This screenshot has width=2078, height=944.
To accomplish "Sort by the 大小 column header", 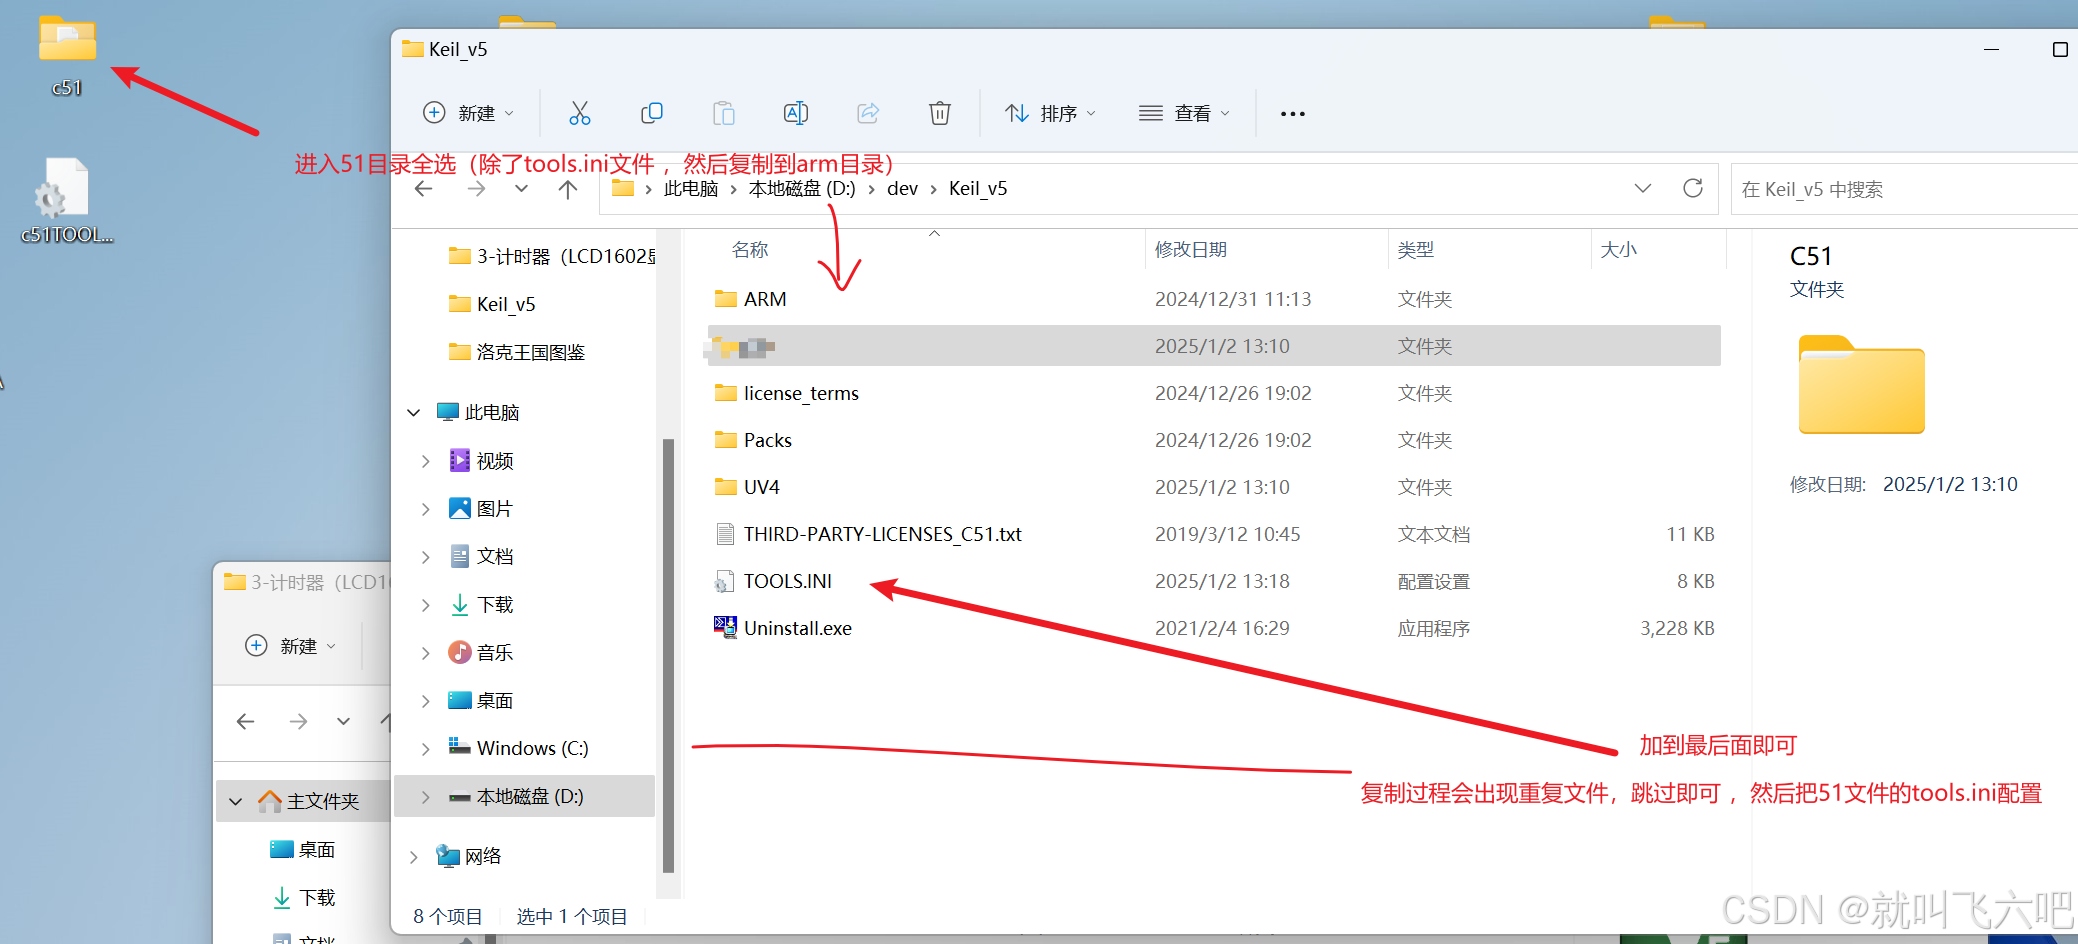I will coord(1619,250).
